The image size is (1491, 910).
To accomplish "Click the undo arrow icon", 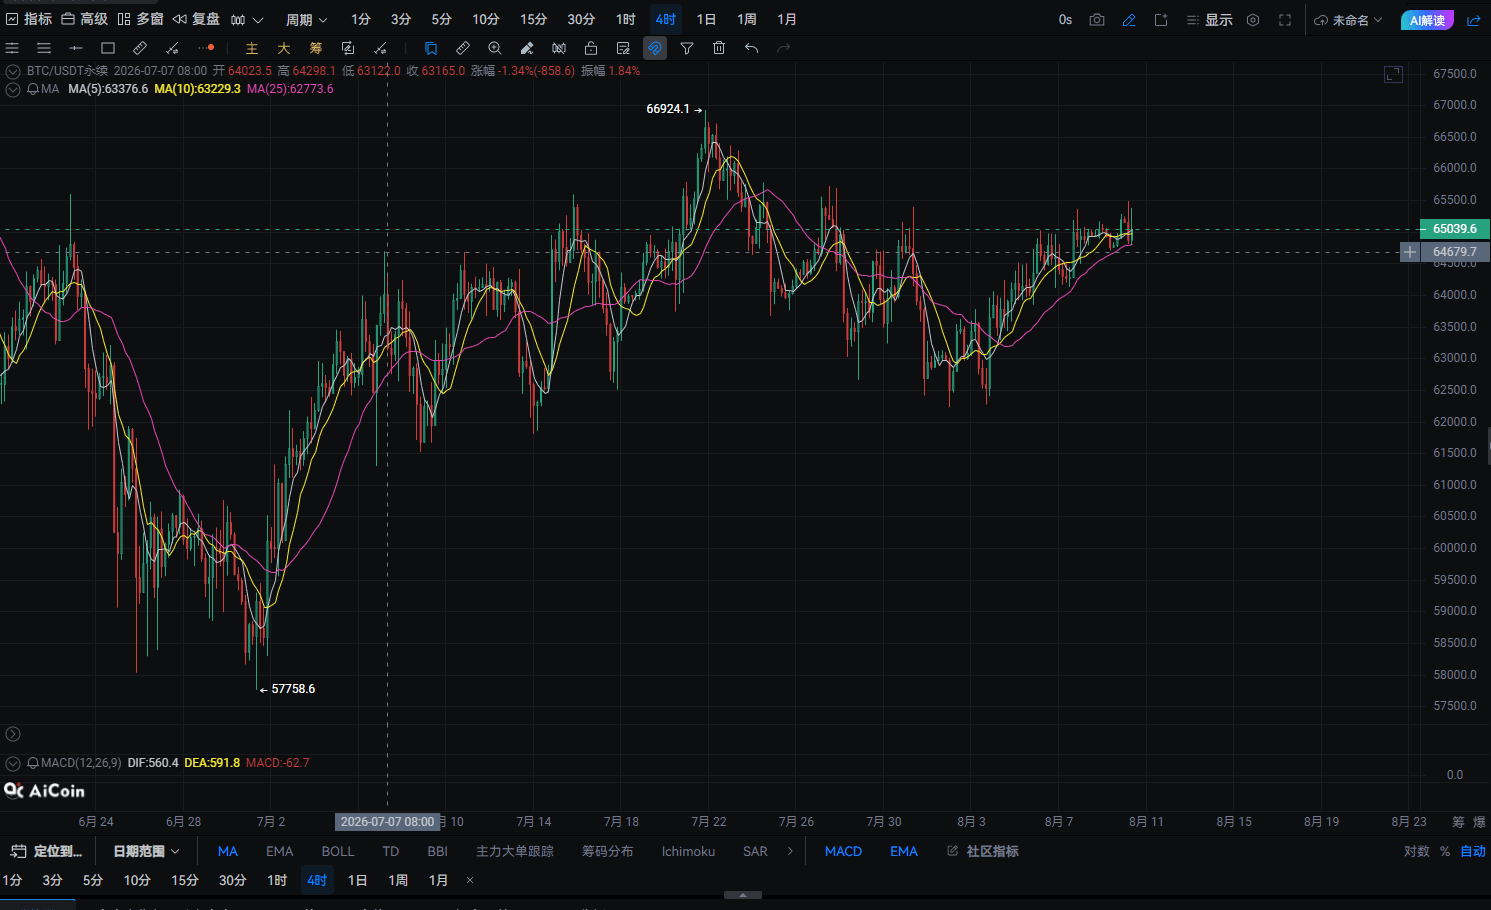I will (751, 48).
